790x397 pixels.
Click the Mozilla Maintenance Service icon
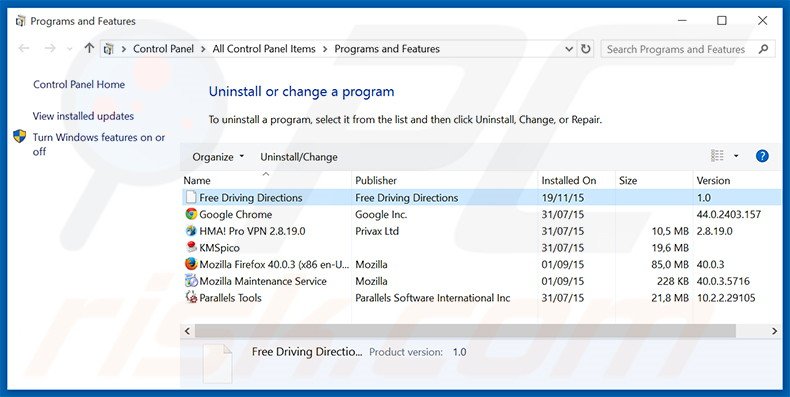point(191,281)
